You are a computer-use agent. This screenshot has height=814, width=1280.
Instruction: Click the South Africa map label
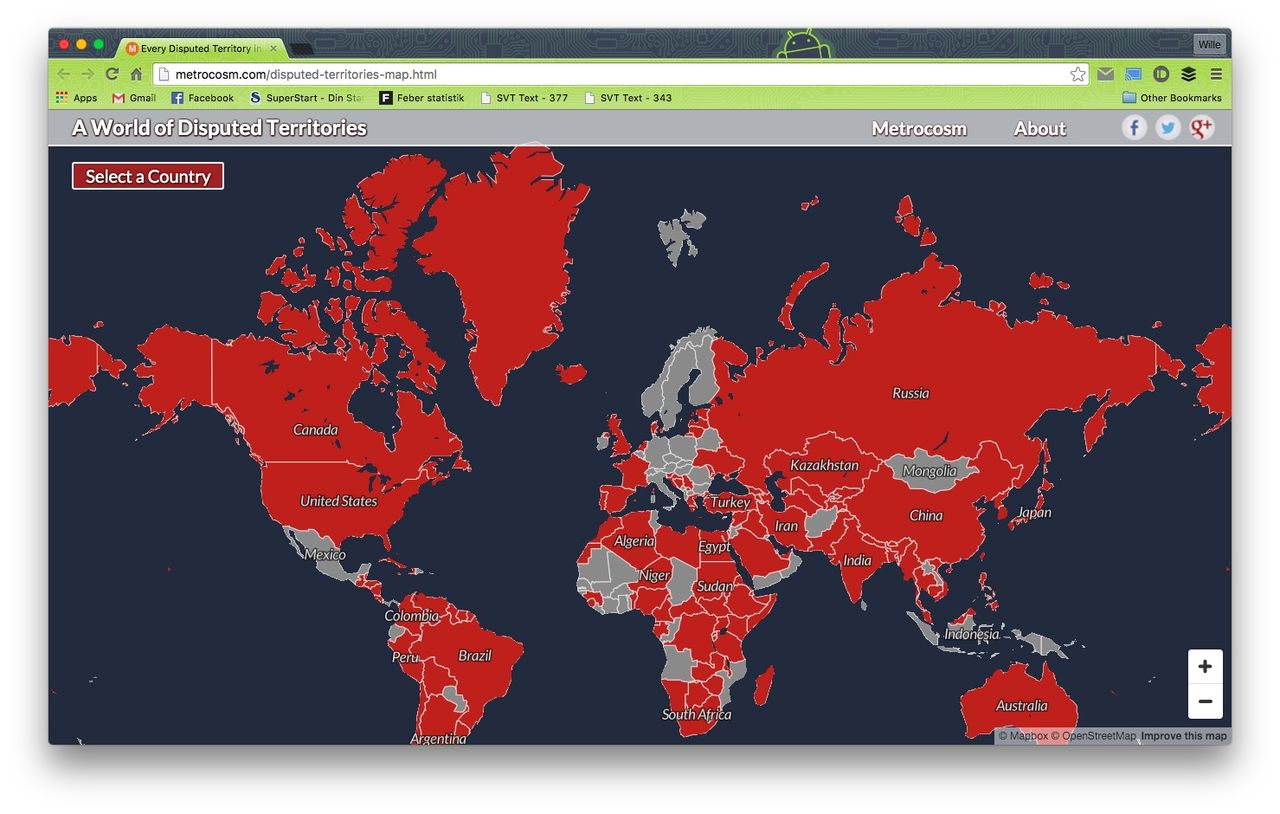pyautogui.click(x=697, y=715)
